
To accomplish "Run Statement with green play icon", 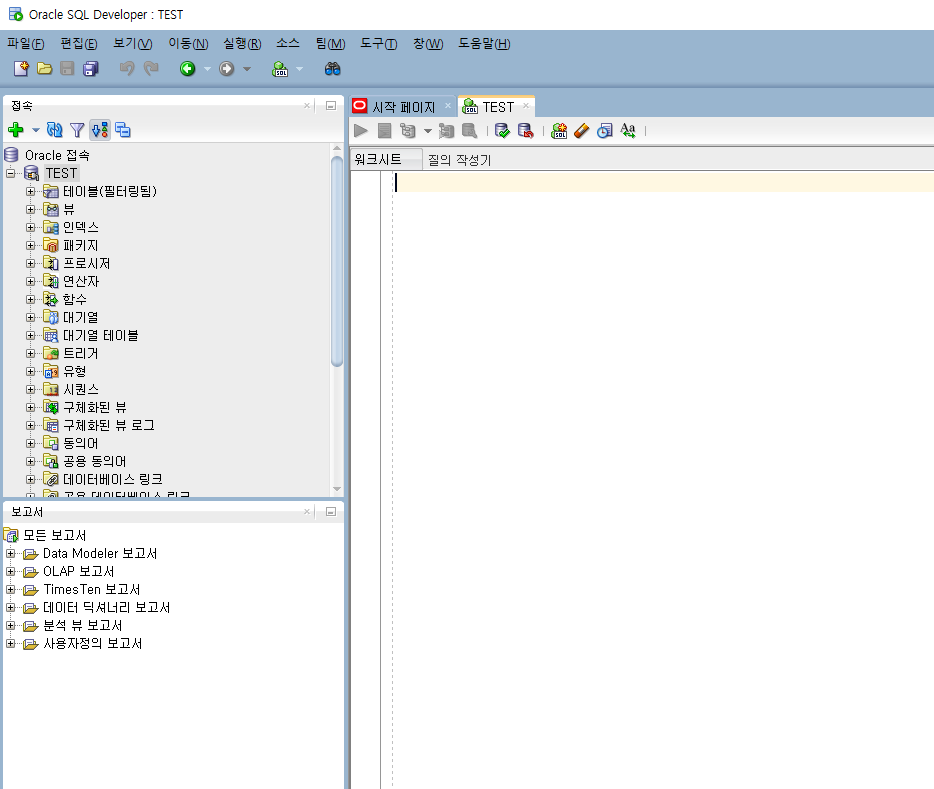I will coord(361,130).
